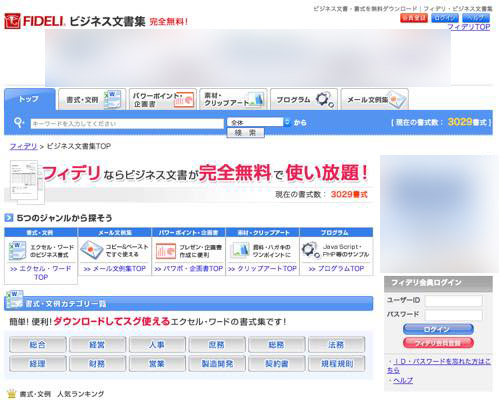
Task: Select the 庶務 category button
Action: pyautogui.click(x=217, y=345)
